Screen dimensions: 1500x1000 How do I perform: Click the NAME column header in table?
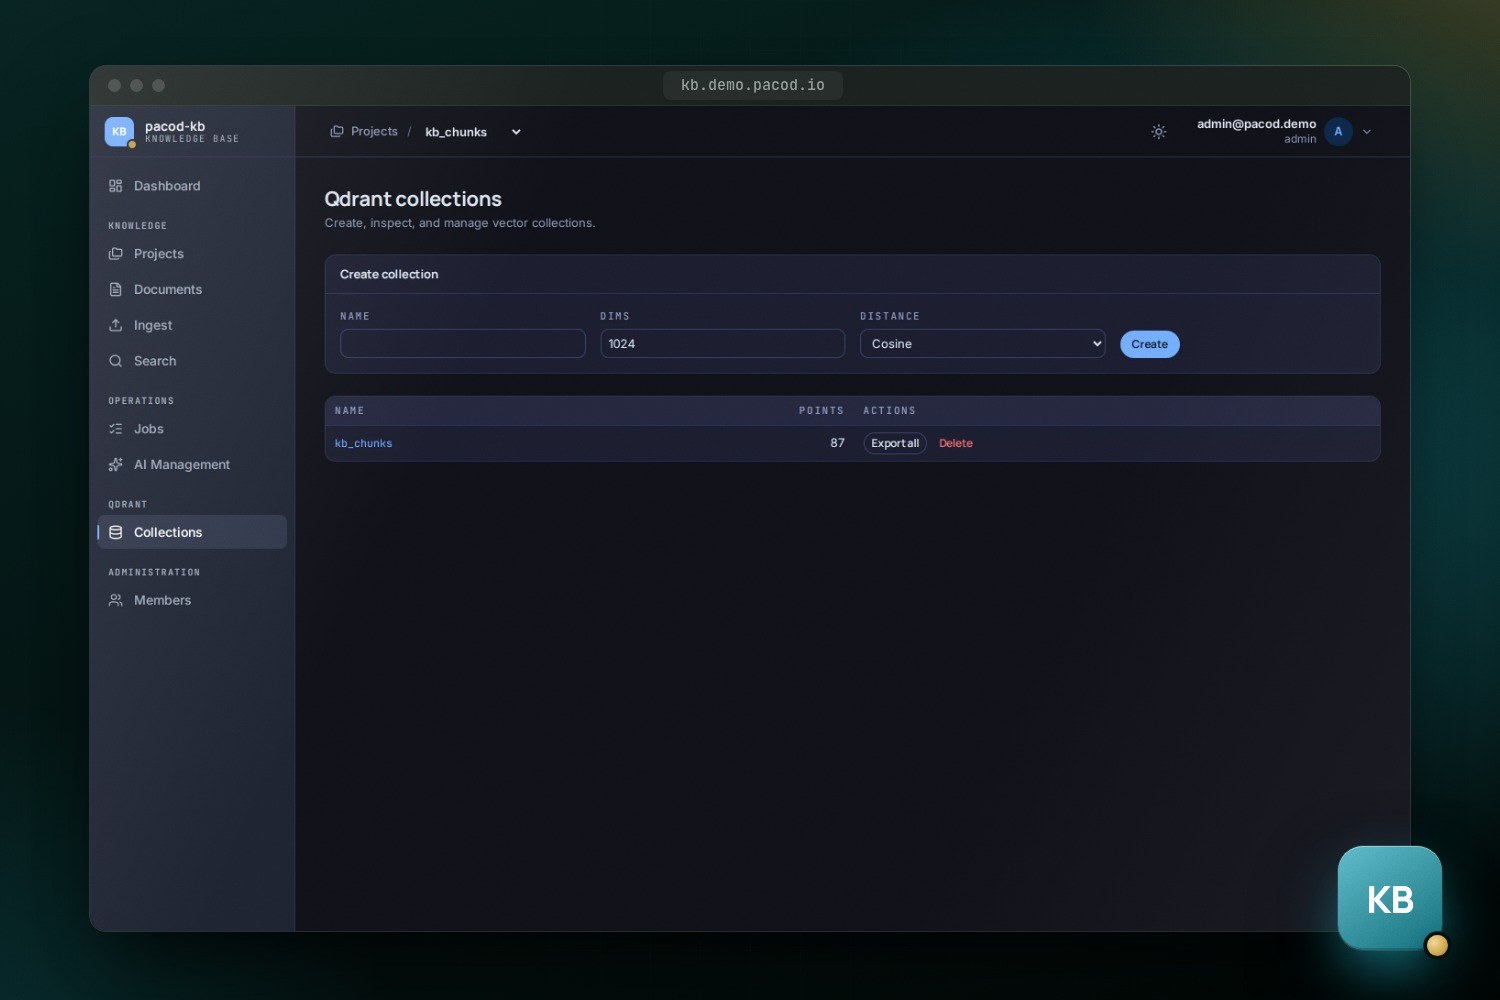coord(349,411)
